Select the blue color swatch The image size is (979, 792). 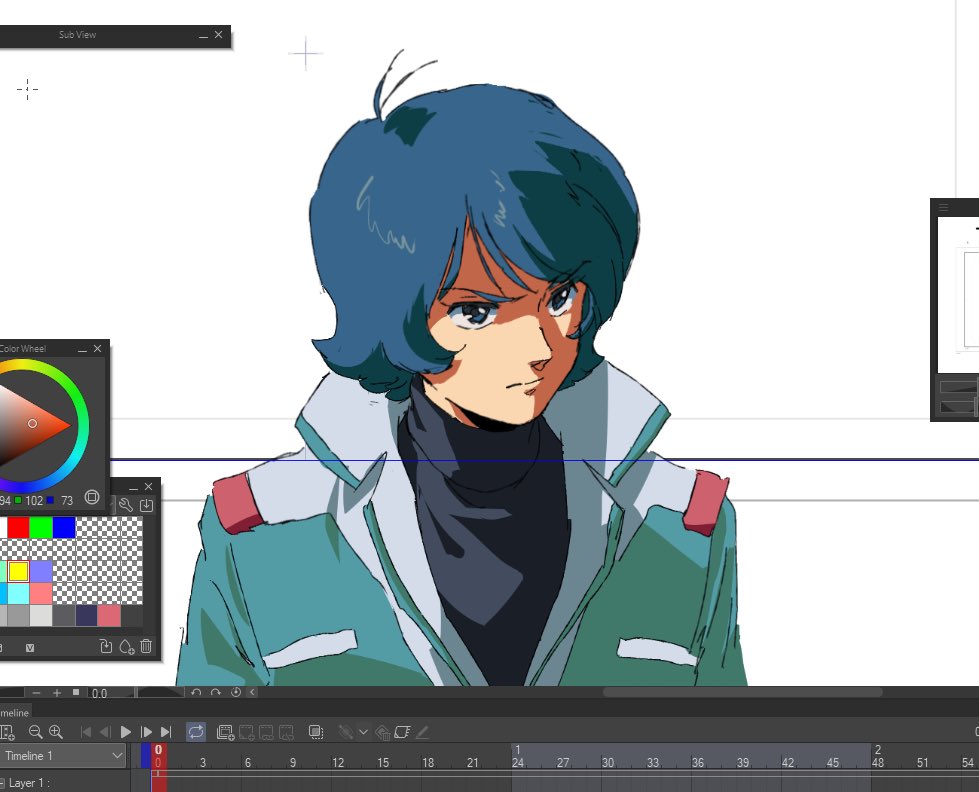click(x=64, y=528)
